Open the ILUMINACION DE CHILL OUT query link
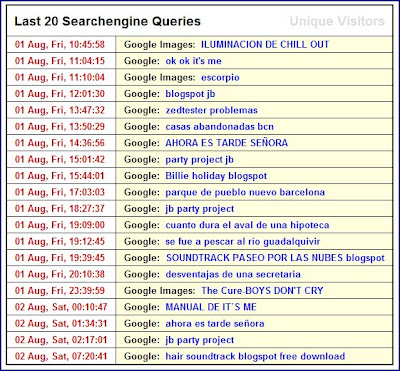This screenshot has width=400, height=371. click(265, 44)
